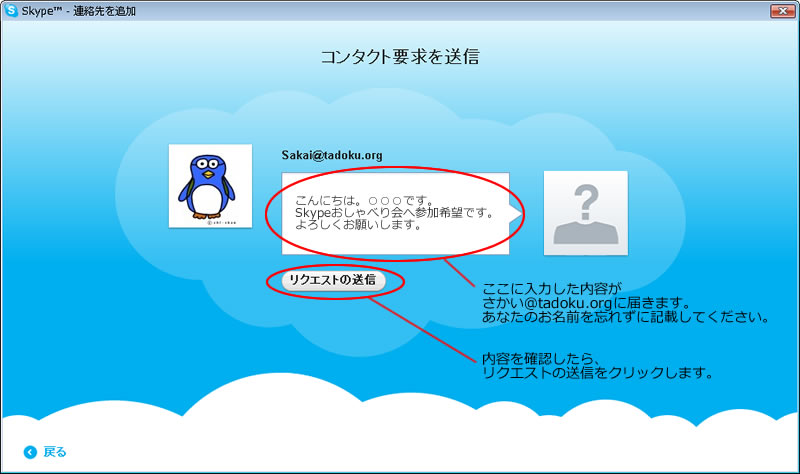Select the Sakai@tadoku.org contact name
The width and height of the screenshot is (800, 474).
[x=332, y=156]
